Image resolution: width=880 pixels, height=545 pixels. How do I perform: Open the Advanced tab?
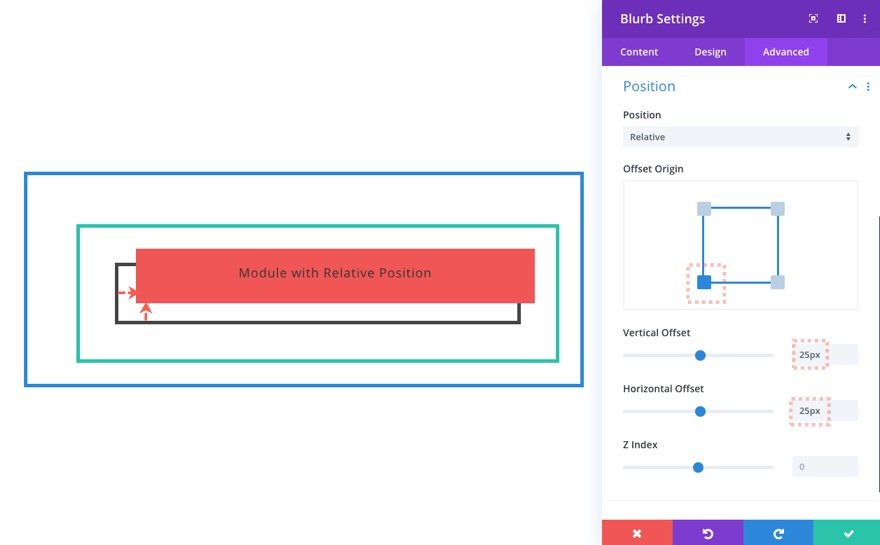click(x=786, y=52)
